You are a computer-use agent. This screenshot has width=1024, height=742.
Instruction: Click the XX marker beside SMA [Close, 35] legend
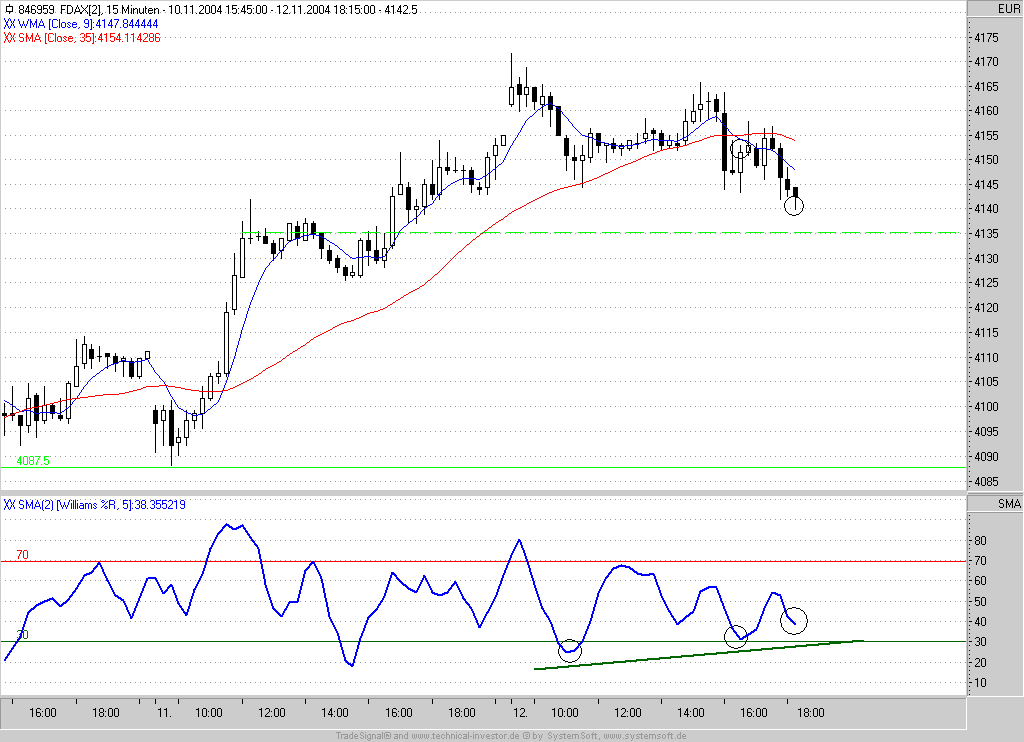[9, 38]
